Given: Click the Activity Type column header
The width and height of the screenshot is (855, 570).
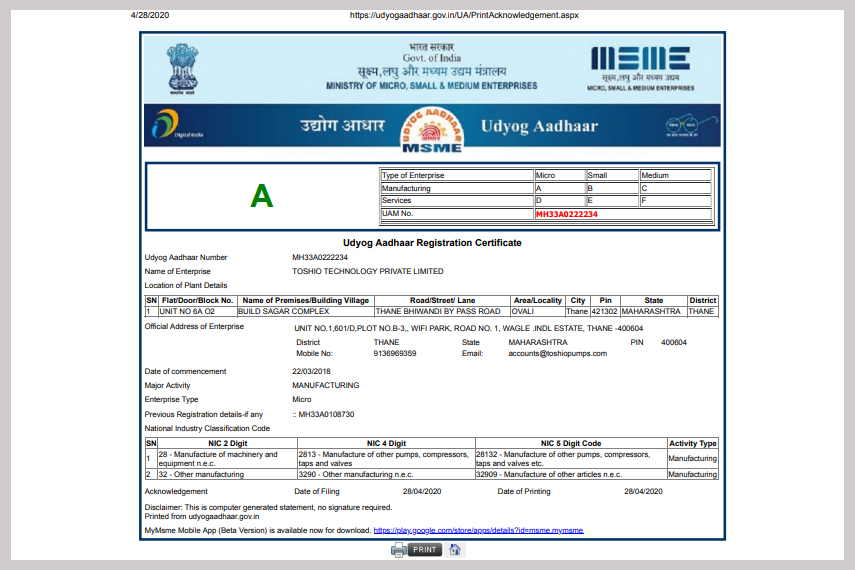Looking at the screenshot, I should pos(693,443).
